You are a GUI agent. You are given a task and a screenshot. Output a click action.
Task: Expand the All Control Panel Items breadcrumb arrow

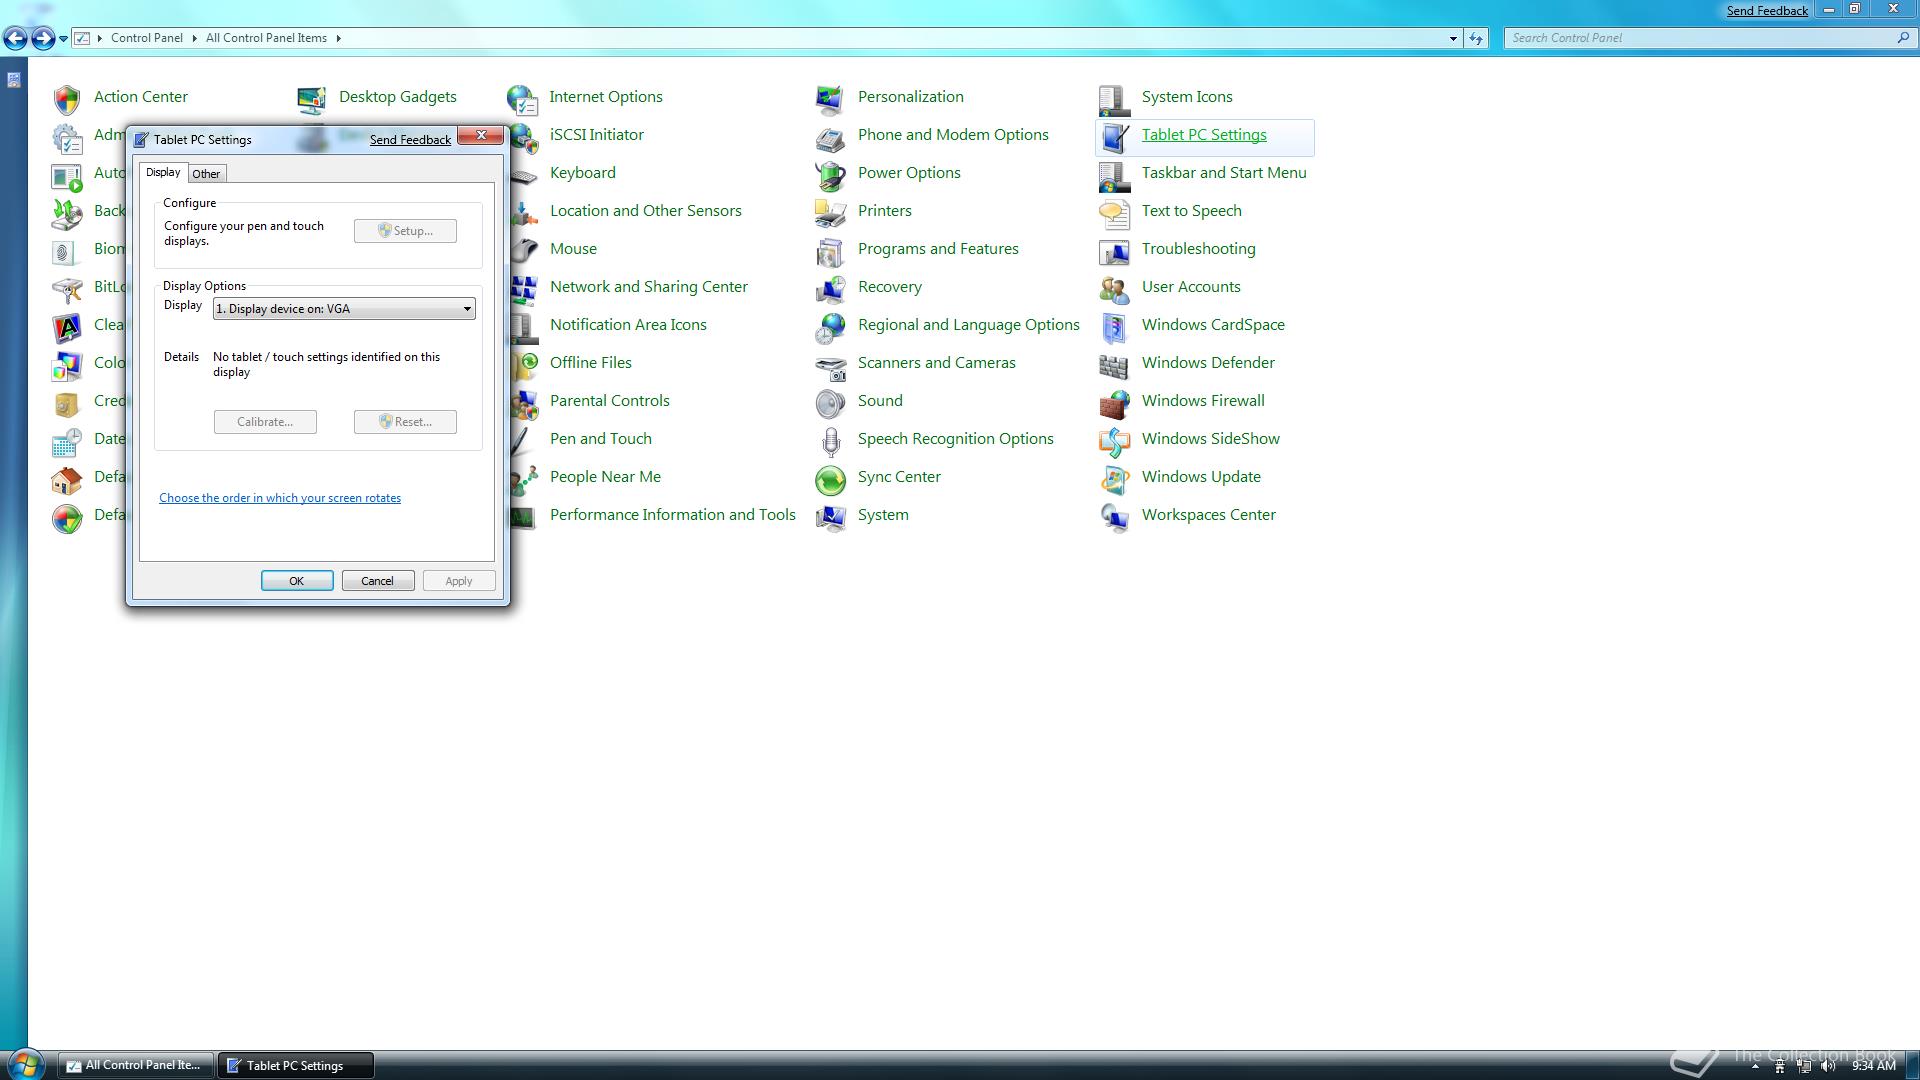tap(338, 38)
